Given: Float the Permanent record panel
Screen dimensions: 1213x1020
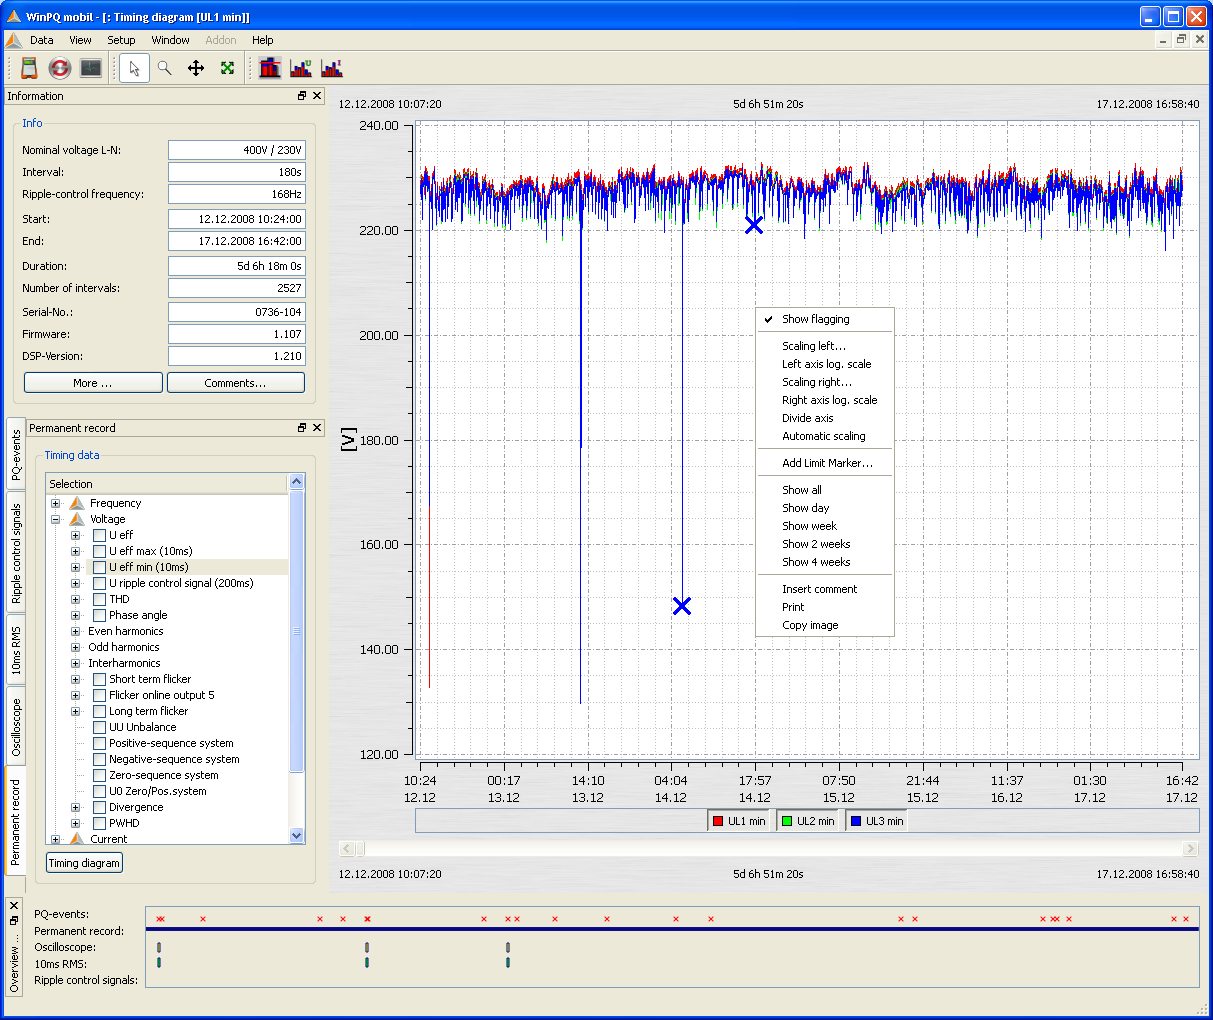Looking at the screenshot, I should point(302,428).
